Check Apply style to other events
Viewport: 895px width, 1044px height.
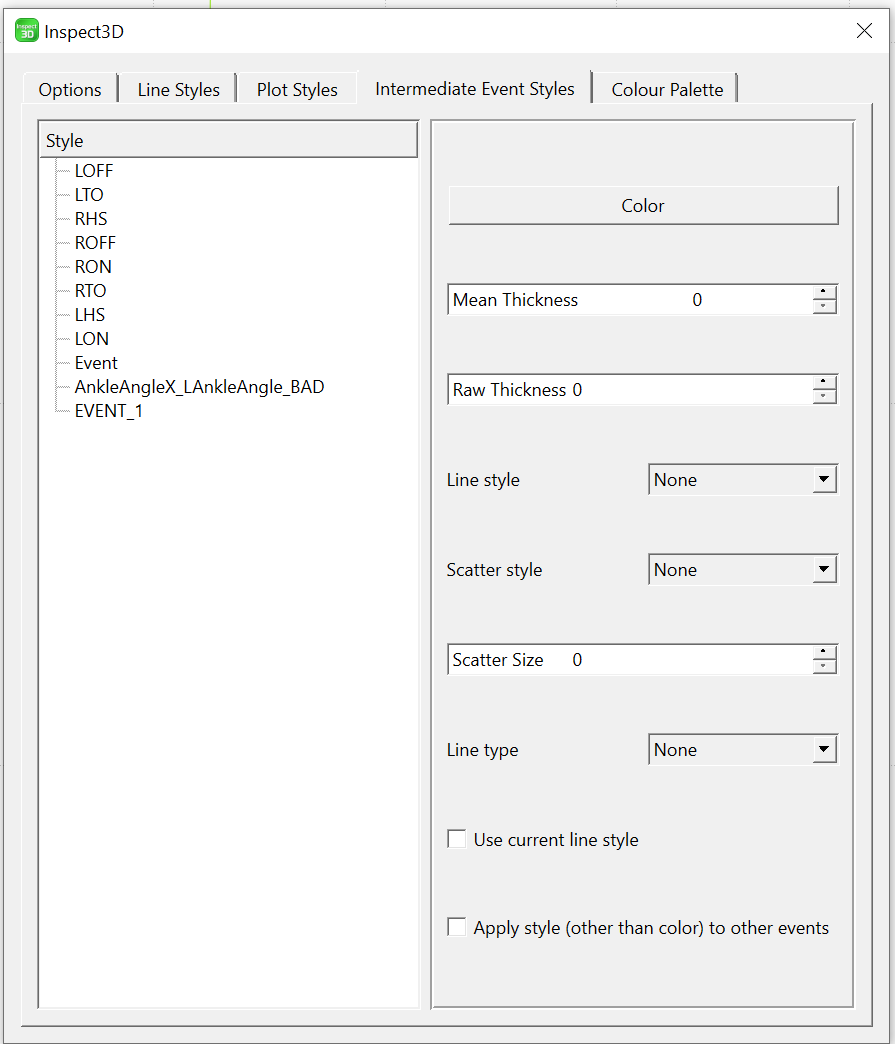coord(457,927)
